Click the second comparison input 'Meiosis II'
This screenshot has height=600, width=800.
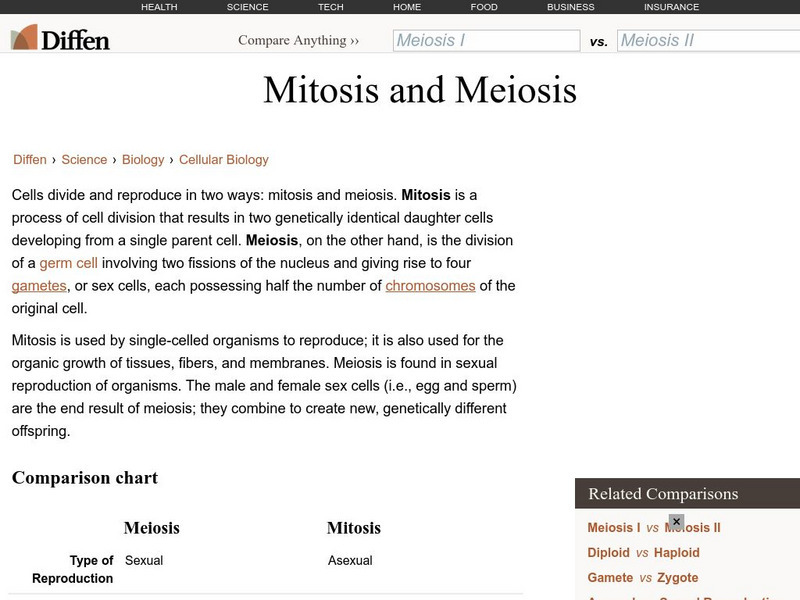(708, 41)
